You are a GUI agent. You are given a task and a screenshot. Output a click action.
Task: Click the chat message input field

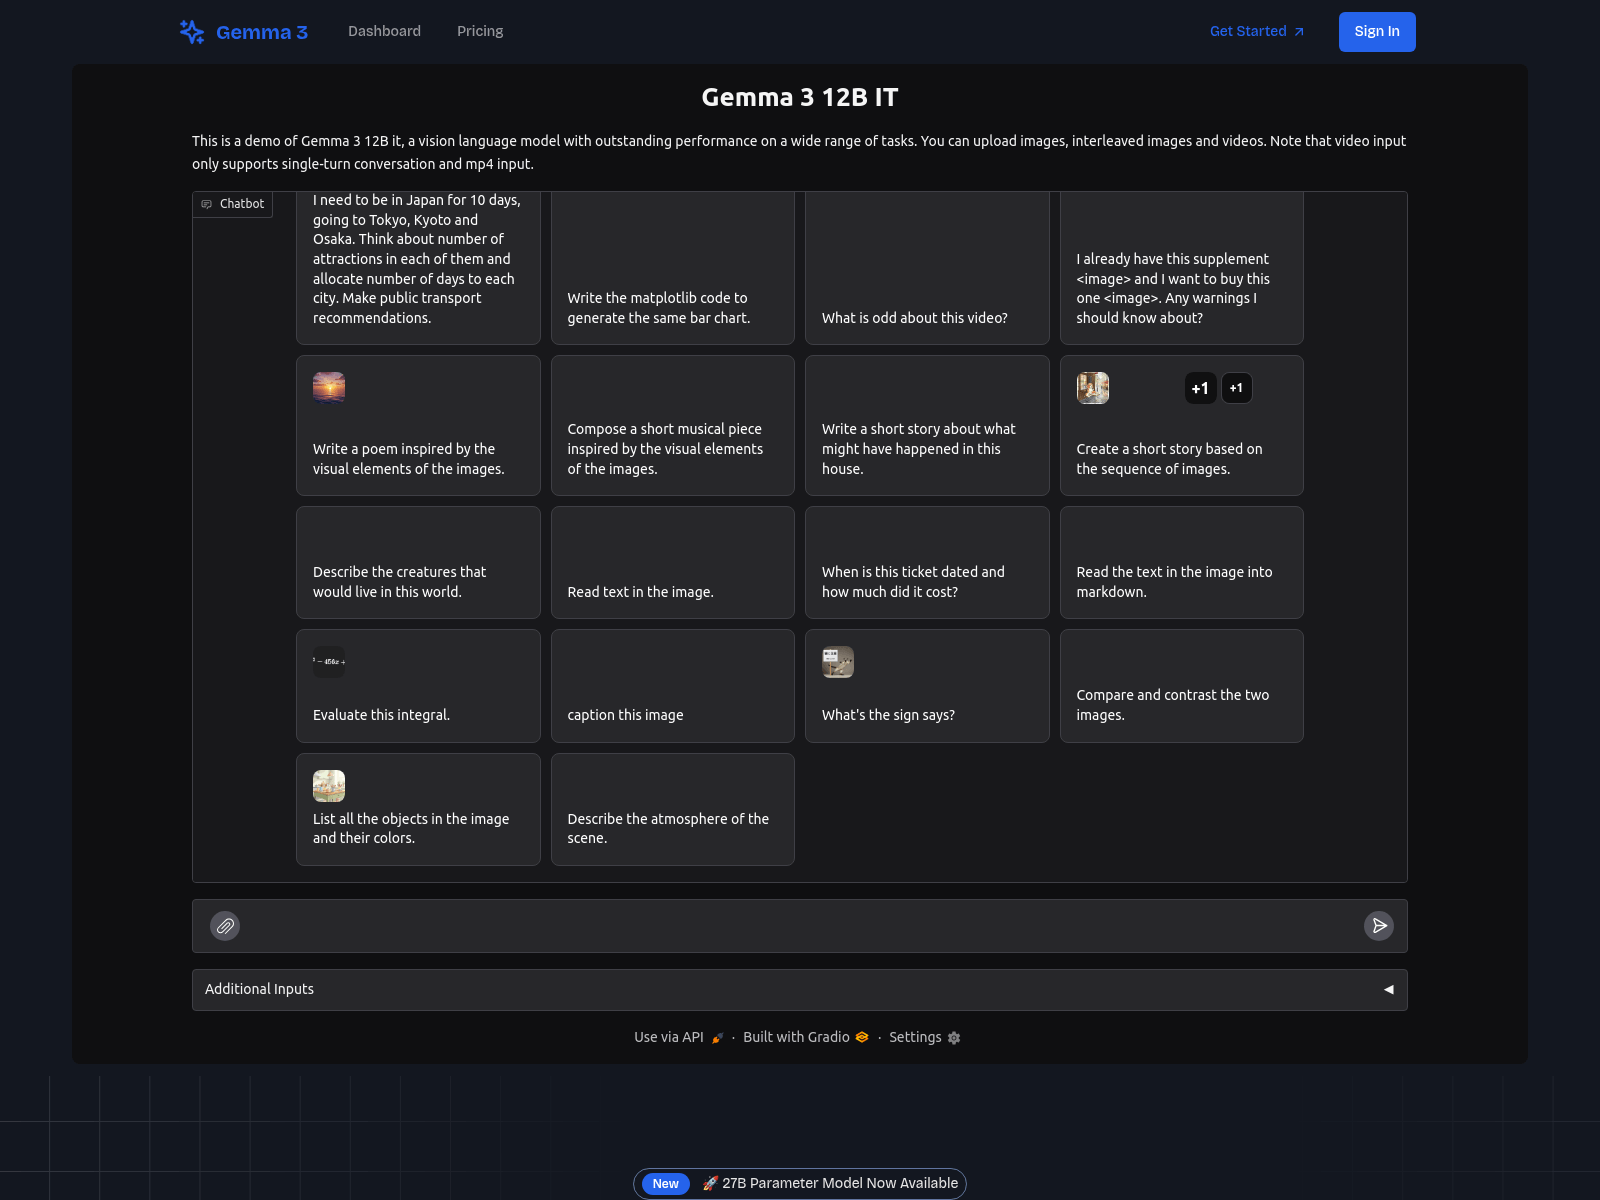click(800, 926)
